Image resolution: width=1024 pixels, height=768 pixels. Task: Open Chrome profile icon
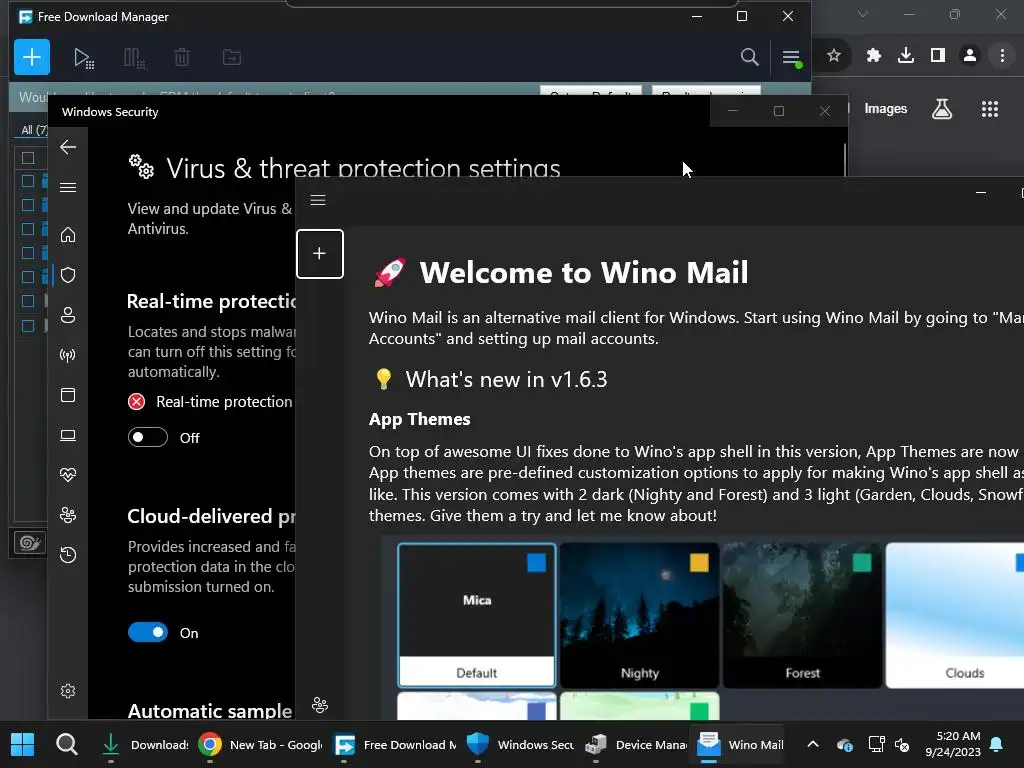(x=970, y=56)
